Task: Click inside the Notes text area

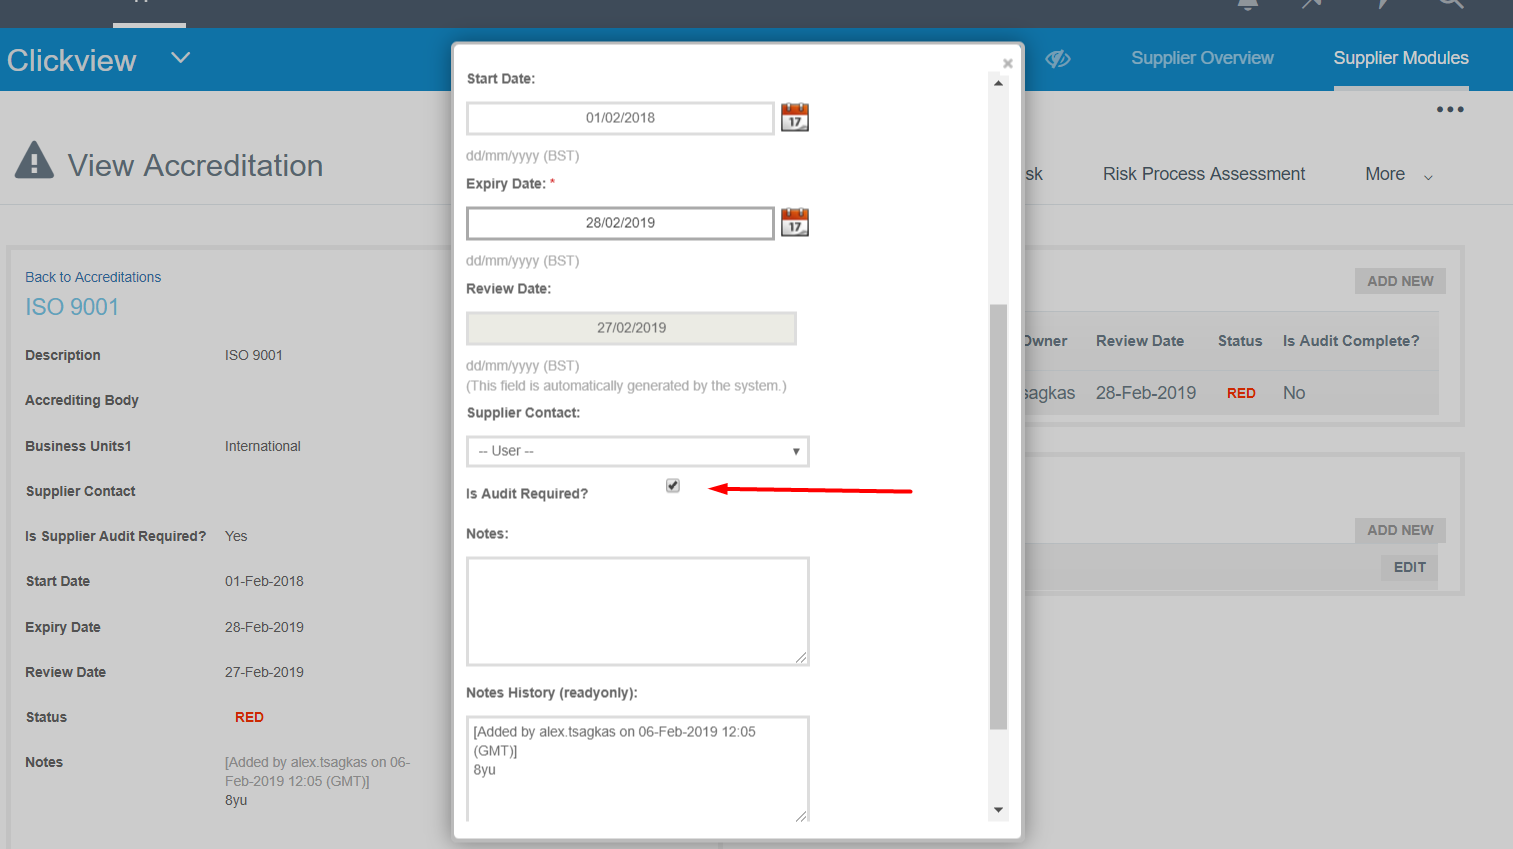Action: 637,611
